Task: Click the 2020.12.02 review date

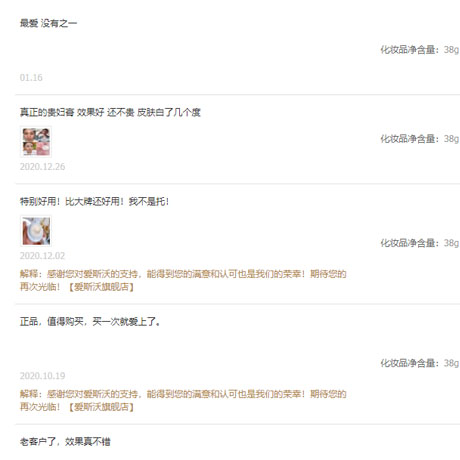Action: [42, 256]
